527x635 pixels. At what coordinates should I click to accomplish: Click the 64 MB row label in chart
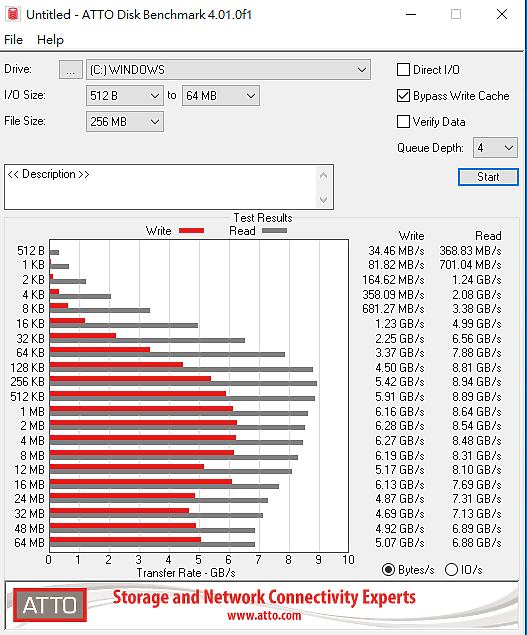point(29,543)
